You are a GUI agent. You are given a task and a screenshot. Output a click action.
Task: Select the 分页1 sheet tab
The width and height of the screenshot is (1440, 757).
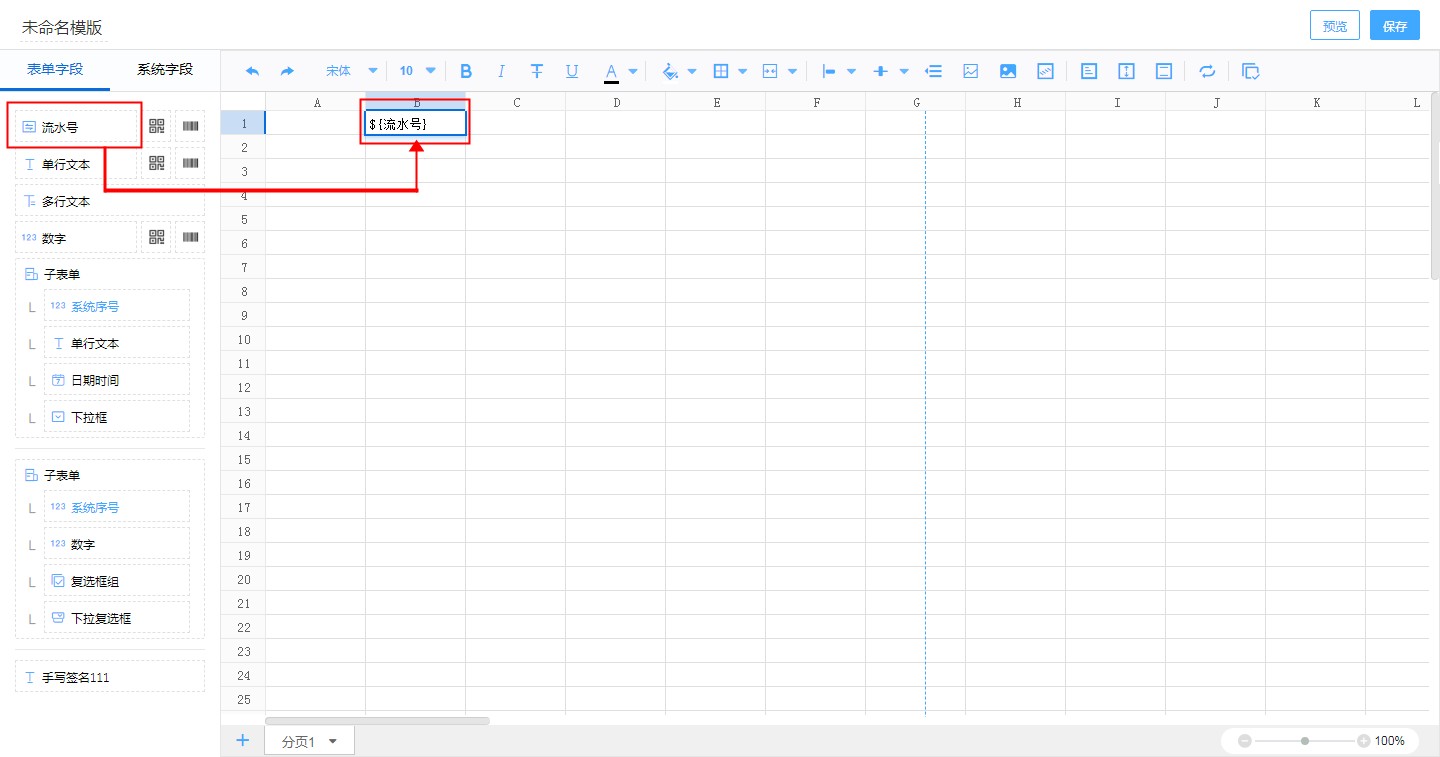click(298, 741)
